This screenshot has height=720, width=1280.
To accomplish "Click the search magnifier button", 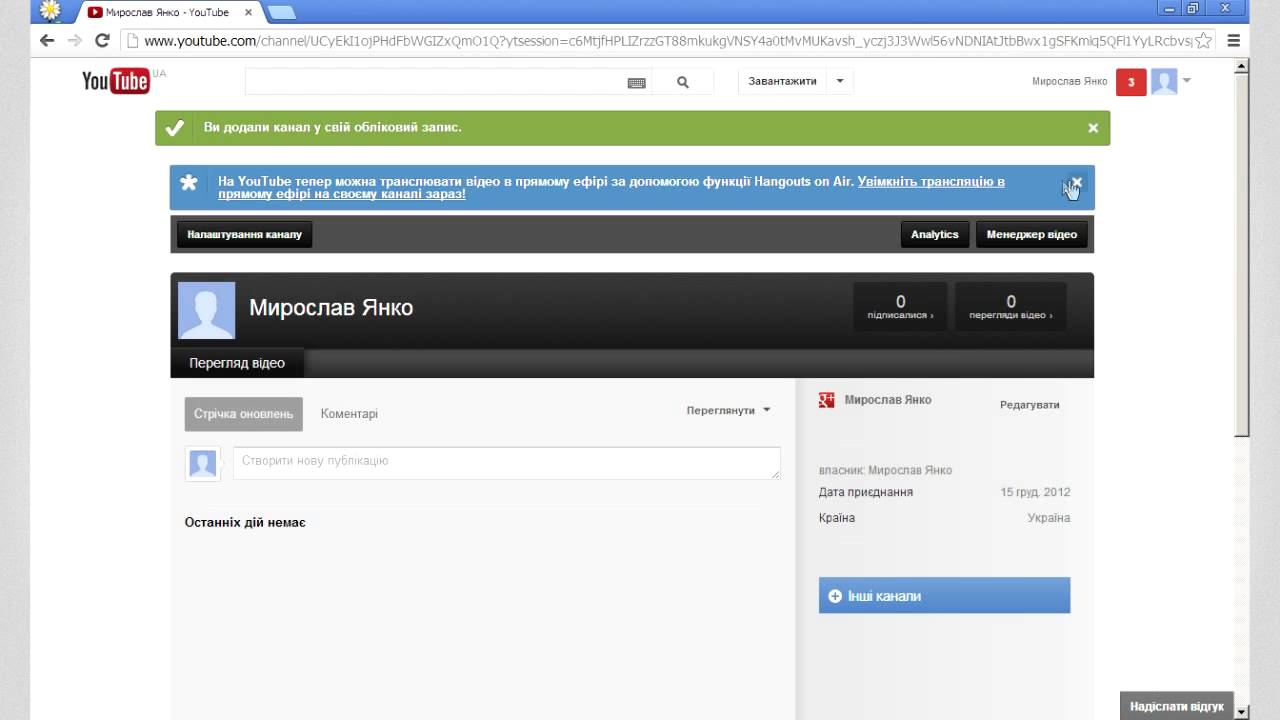I will [x=683, y=83].
